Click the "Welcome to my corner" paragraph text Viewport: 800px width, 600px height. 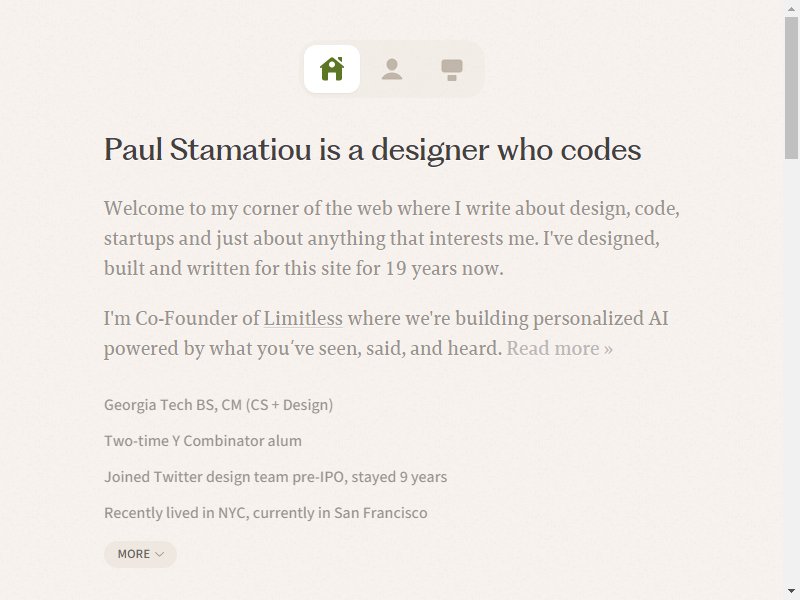click(392, 238)
